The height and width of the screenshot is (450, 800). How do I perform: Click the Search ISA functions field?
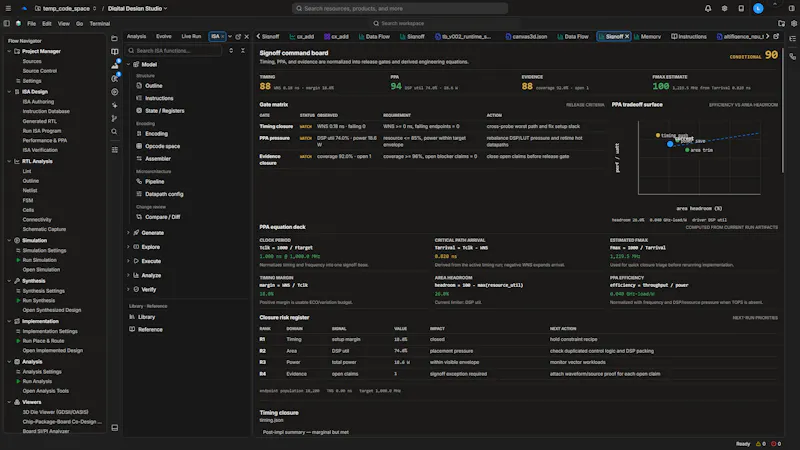click(174, 51)
